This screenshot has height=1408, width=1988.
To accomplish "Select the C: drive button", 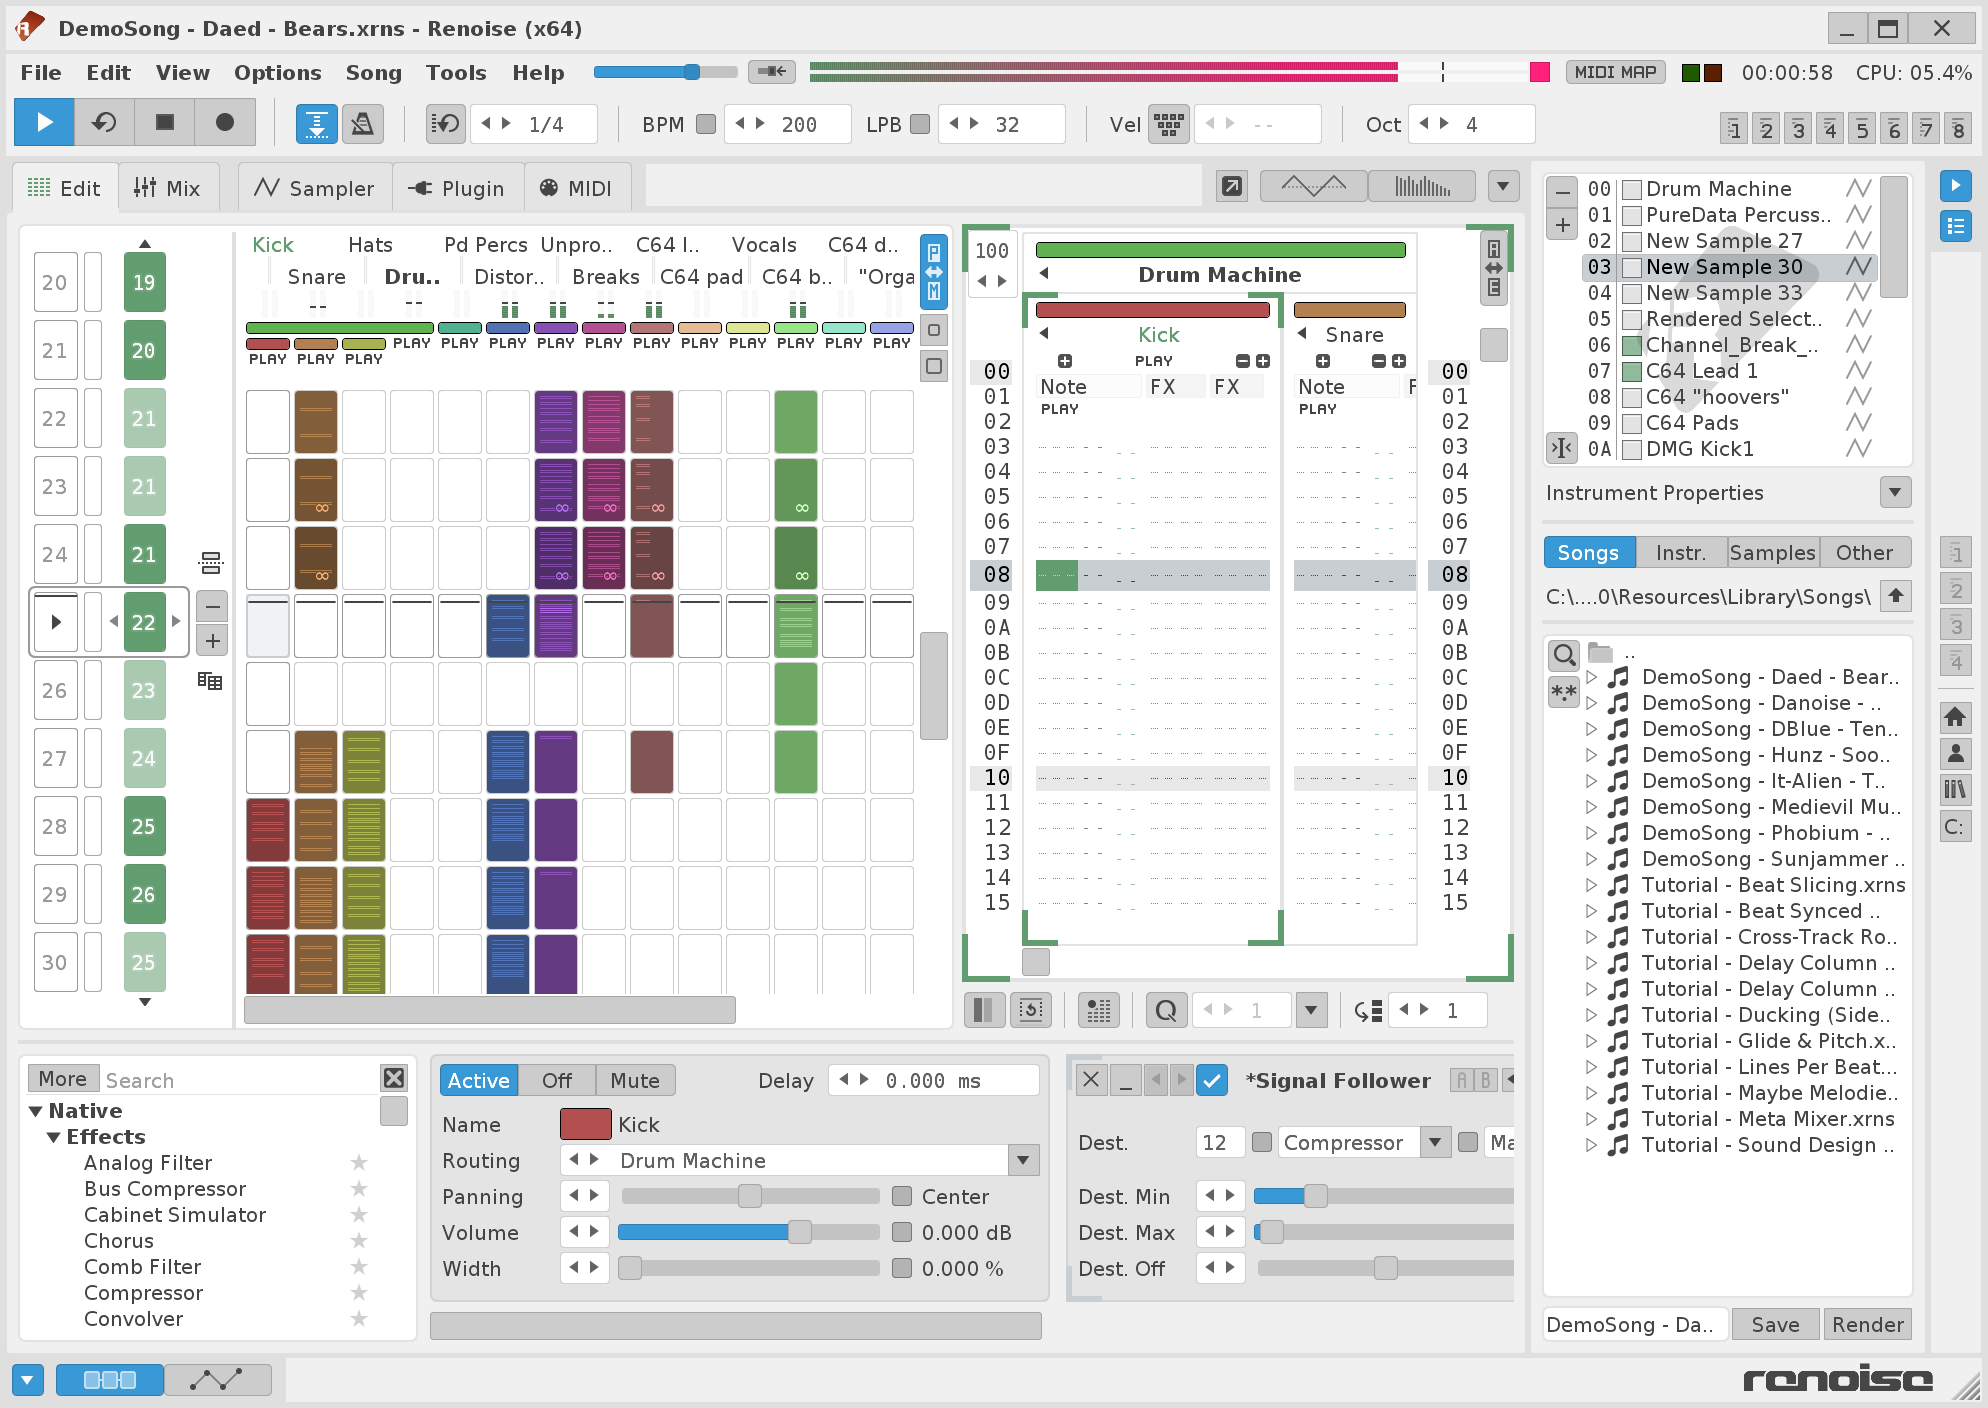I will [1956, 827].
